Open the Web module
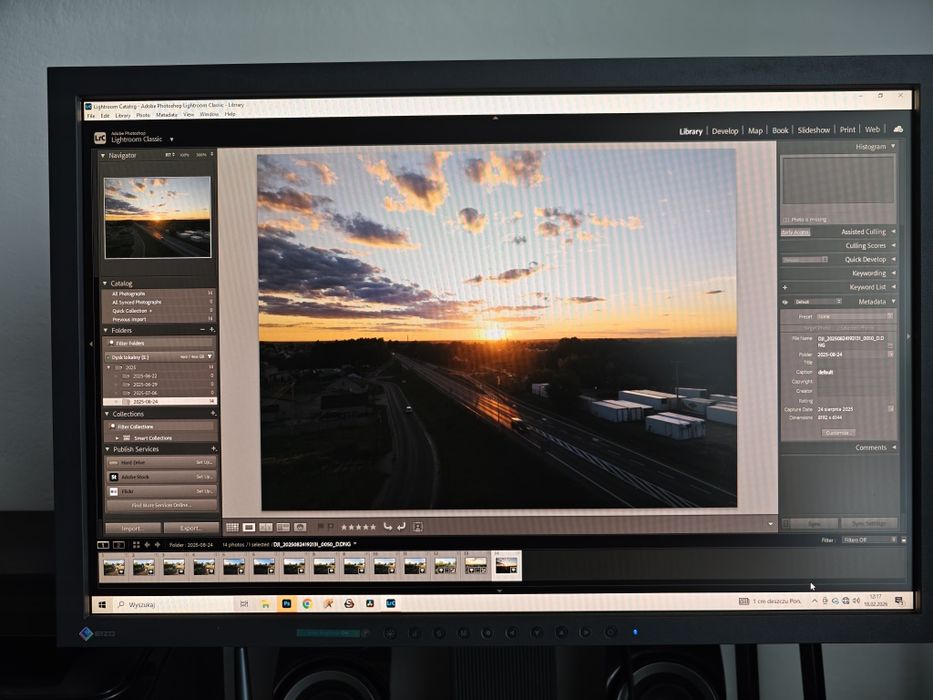 click(872, 129)
